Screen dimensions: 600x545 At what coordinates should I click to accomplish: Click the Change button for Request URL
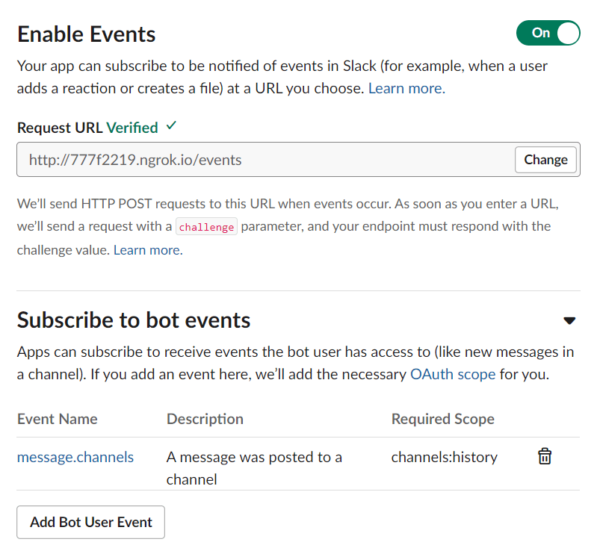pos(545,160)
